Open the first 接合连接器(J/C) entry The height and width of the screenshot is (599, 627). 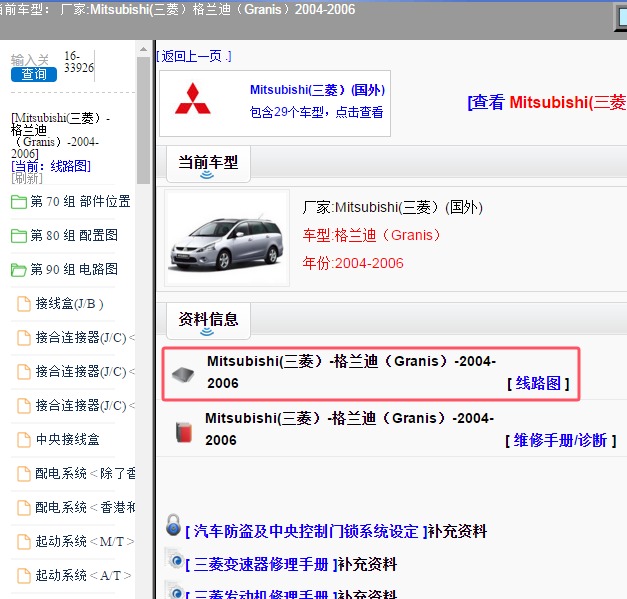(x=85, y=338)
